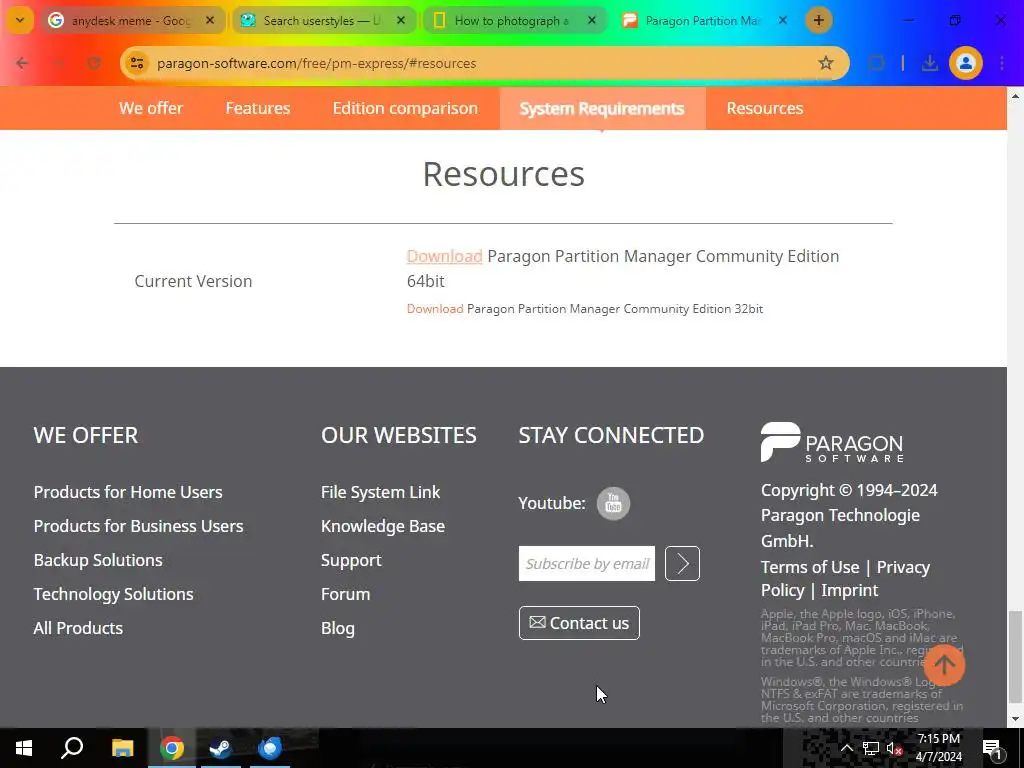
Task: Open Terms of Use link
Action: coord(810,567)
